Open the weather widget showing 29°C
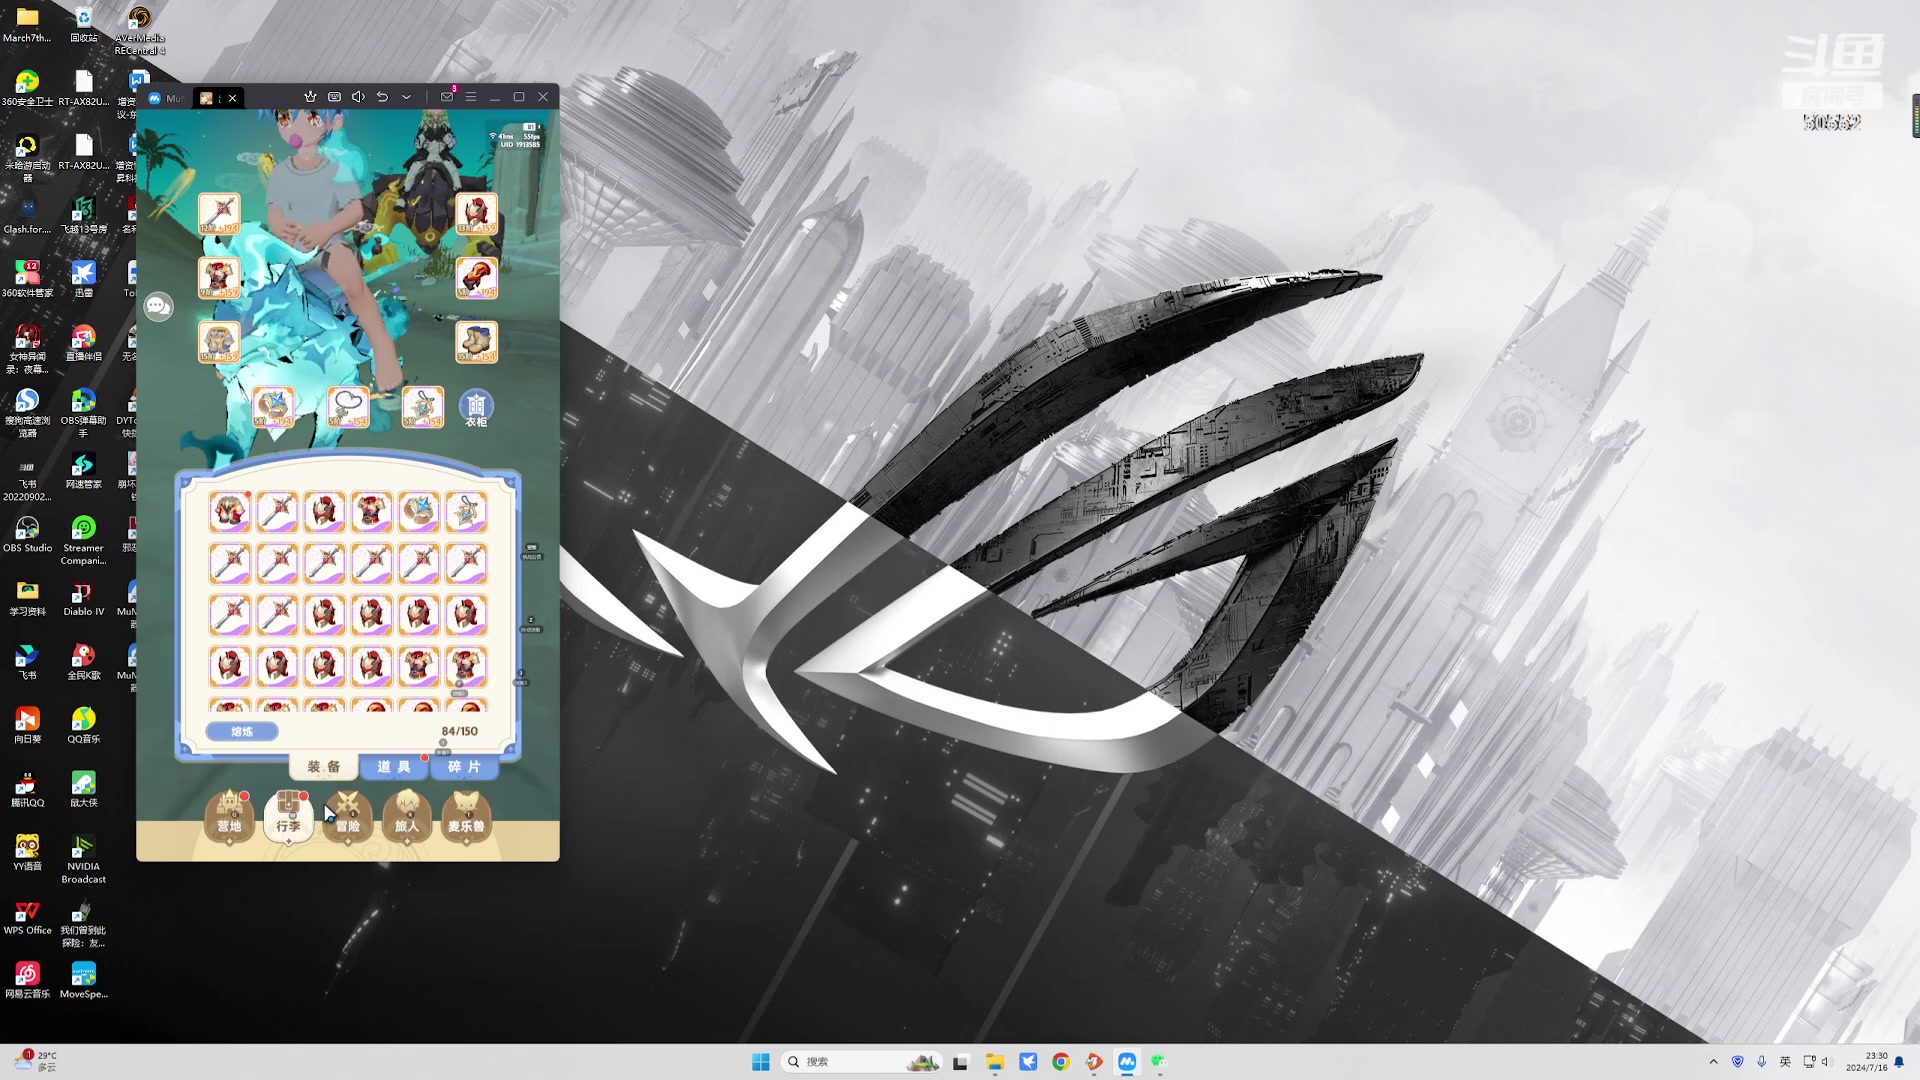 (x=36, y=1061)
